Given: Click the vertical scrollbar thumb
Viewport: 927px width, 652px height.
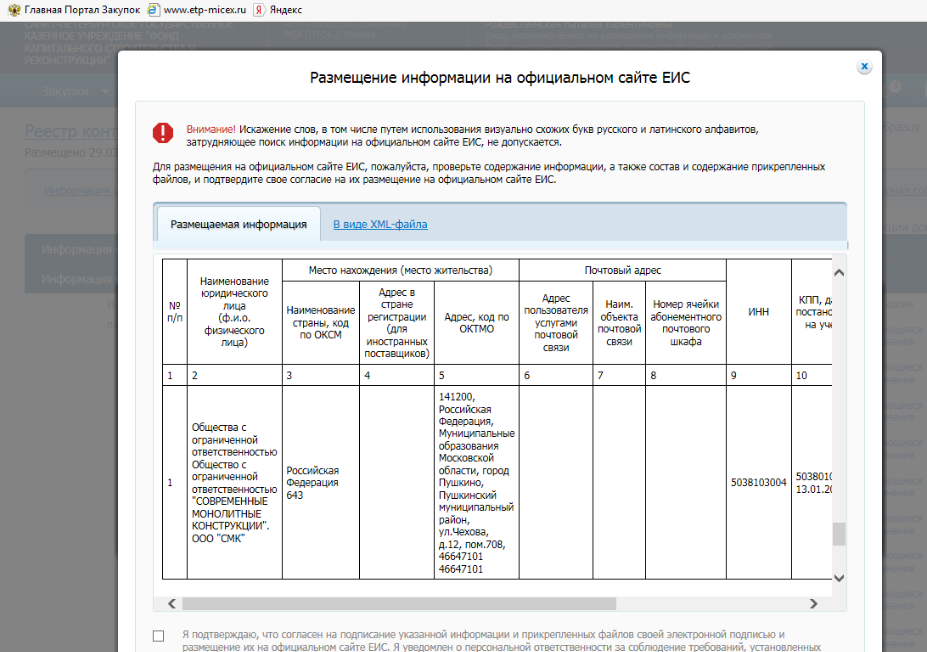Looking at the screenshot, I should [839, 534].
